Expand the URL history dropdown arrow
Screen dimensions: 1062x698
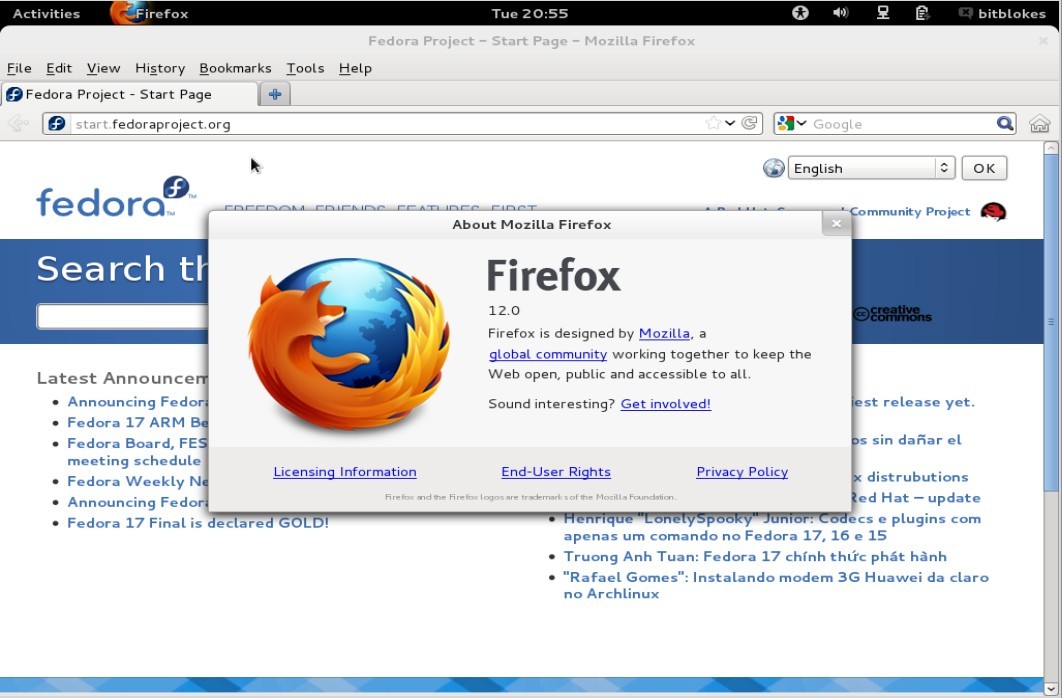point(729,123)
